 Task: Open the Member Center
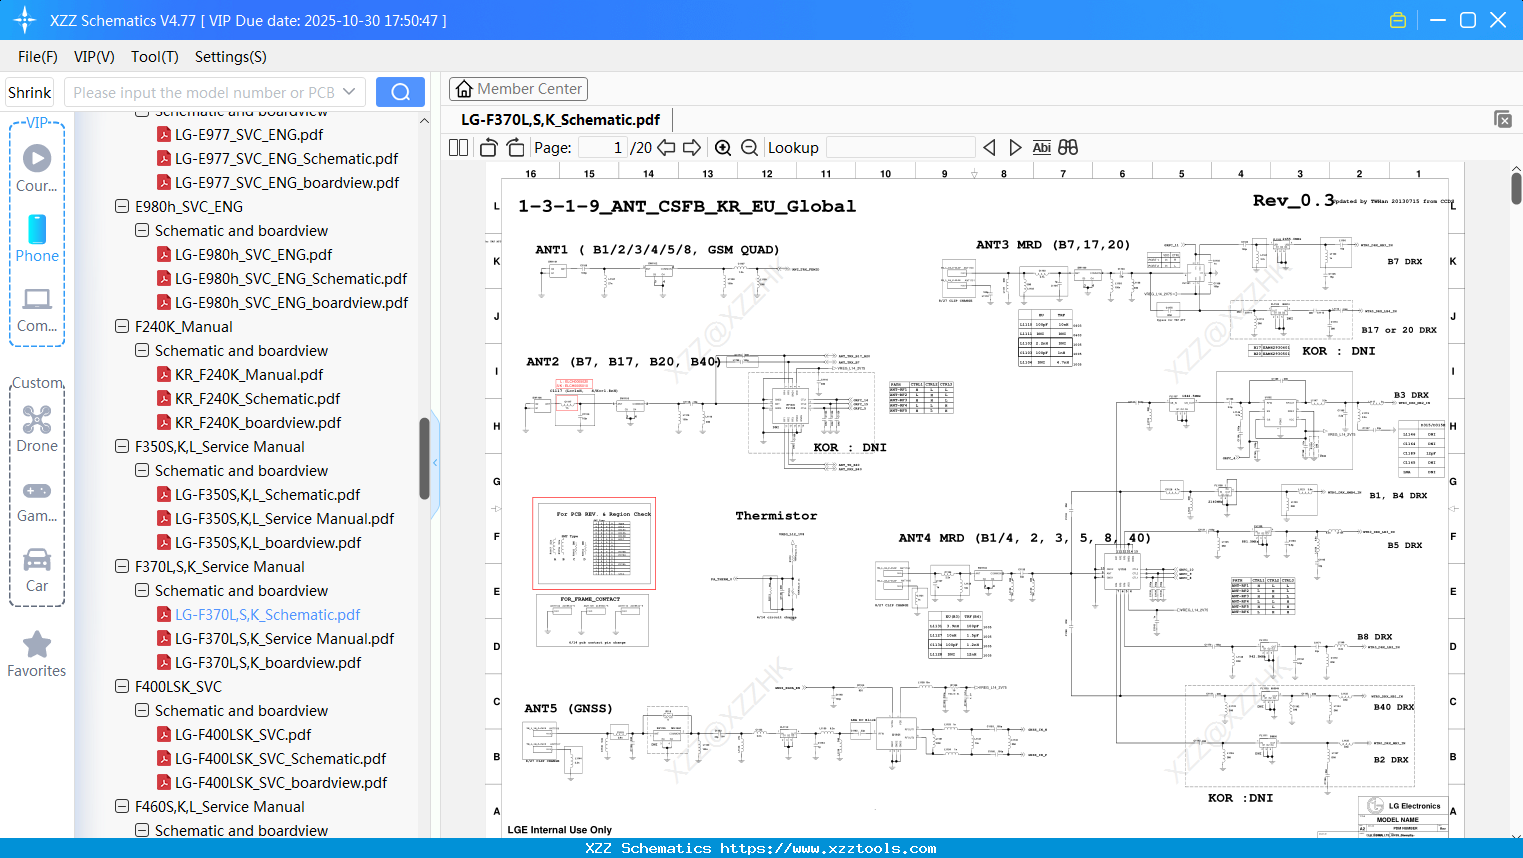[518, 88]
